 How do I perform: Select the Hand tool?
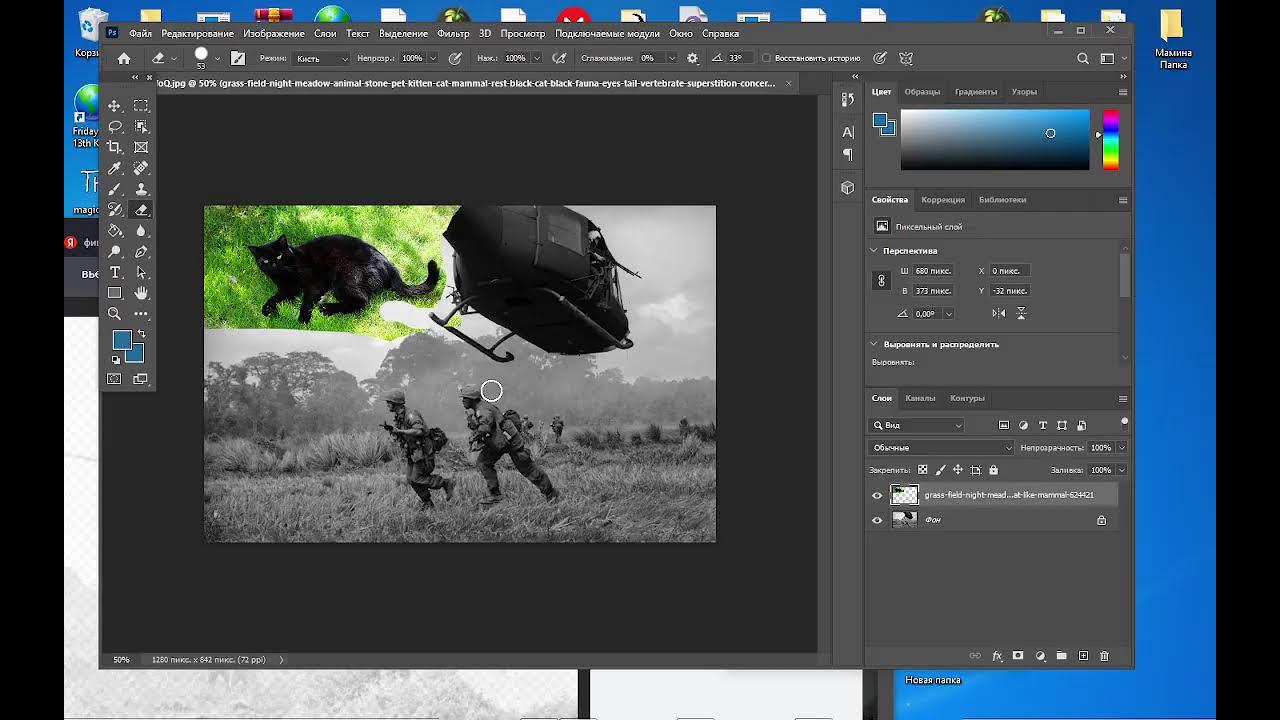tap(141, 293)
